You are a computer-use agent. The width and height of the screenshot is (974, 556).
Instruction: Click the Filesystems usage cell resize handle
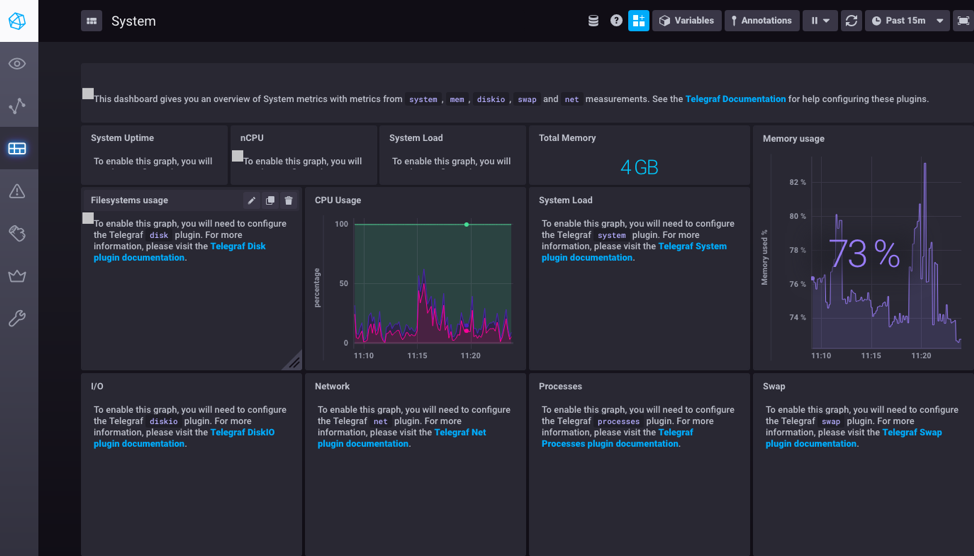click(x=293, y=361)
